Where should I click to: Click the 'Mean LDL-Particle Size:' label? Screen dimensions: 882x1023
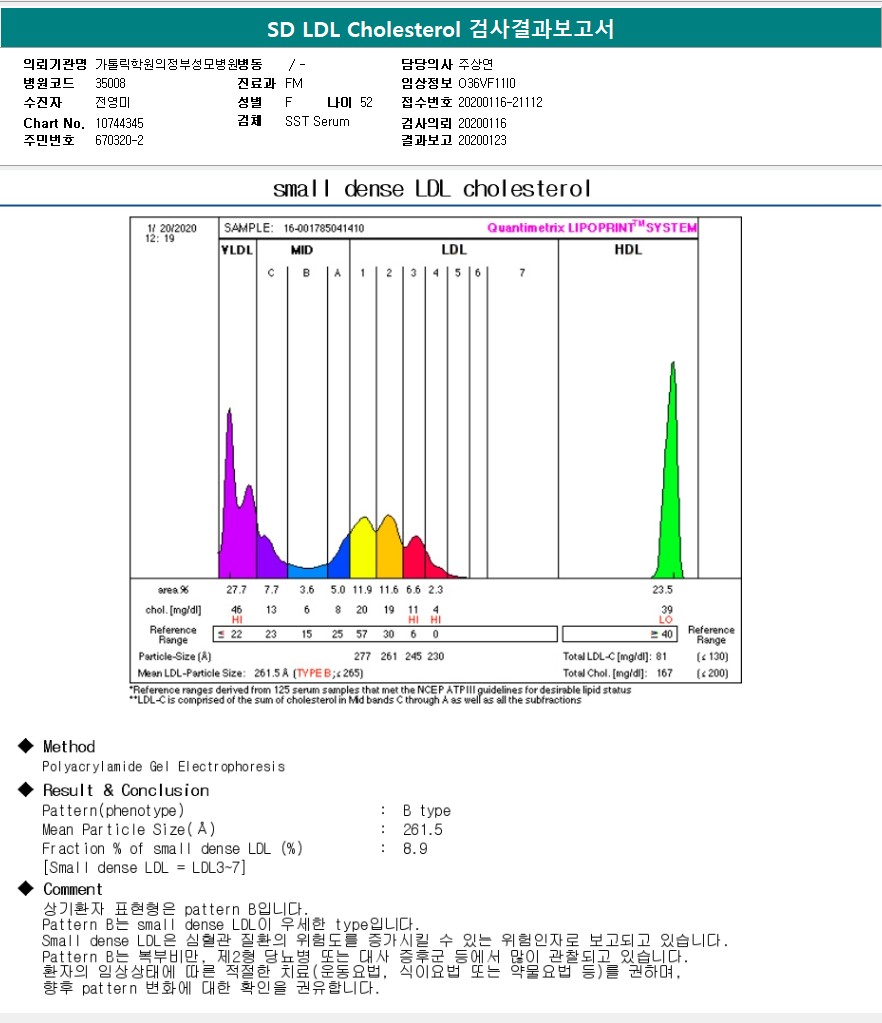tap(192, 673)
